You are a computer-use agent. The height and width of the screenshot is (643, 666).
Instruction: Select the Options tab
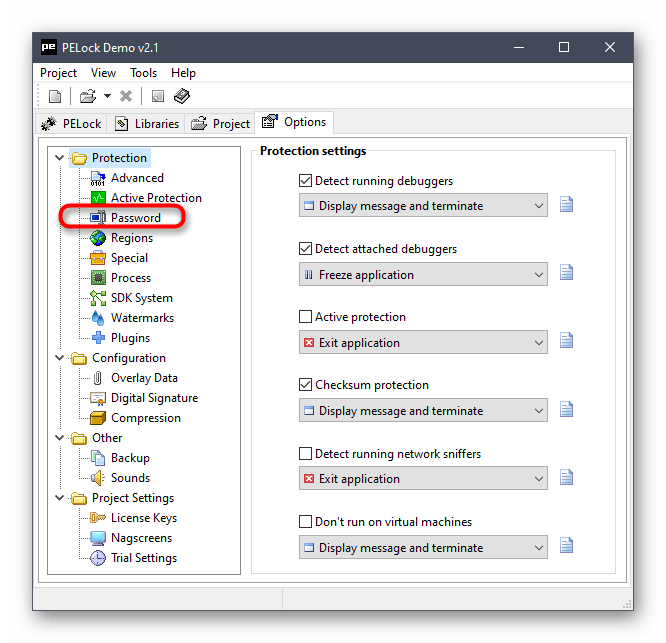pos(294,122)
